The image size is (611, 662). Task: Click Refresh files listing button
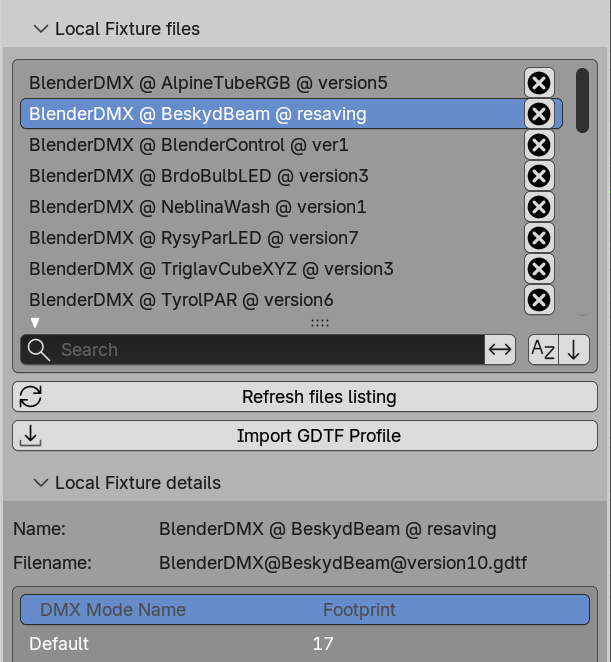305,397
